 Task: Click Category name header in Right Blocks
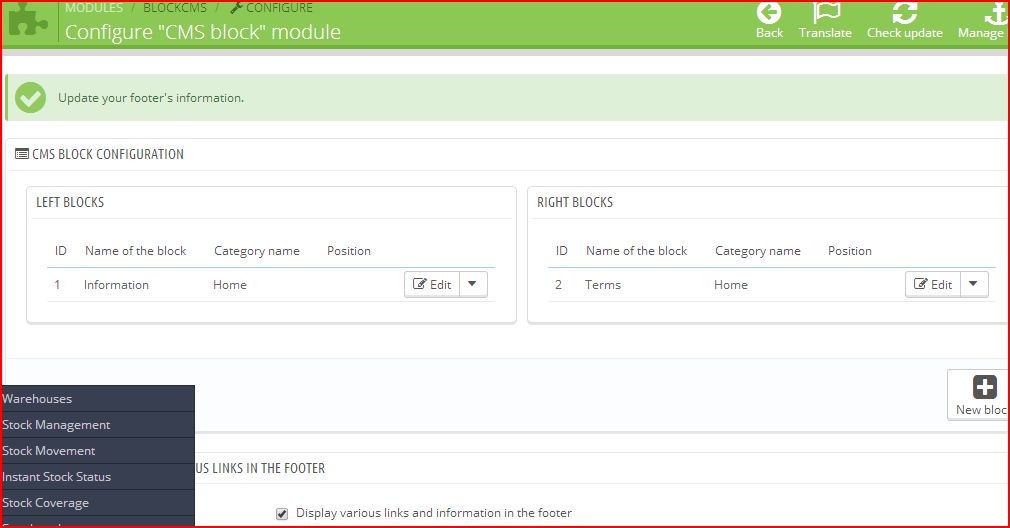(758, 251)
